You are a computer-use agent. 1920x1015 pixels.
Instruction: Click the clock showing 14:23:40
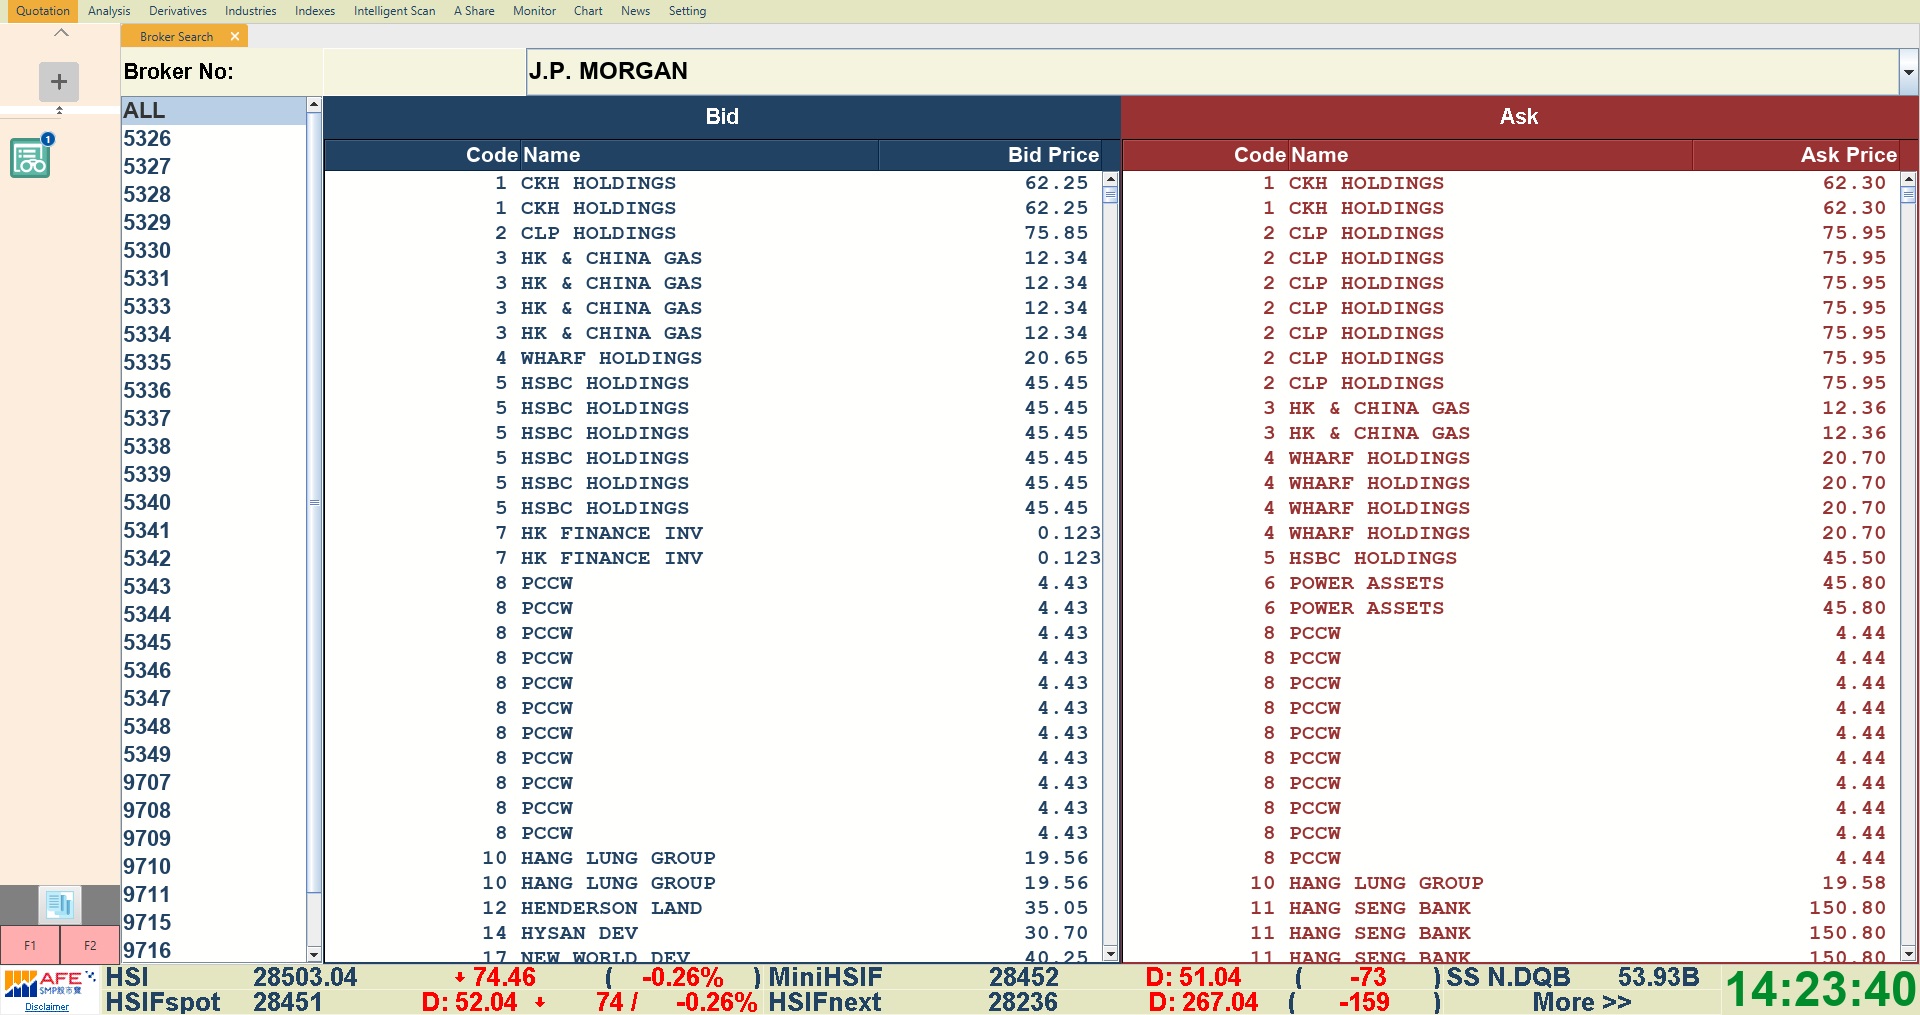1821,990
